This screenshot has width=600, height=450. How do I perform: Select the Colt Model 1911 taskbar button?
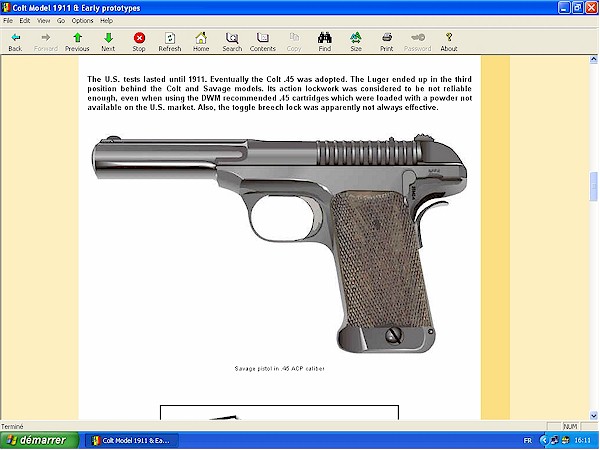(132, 440)
